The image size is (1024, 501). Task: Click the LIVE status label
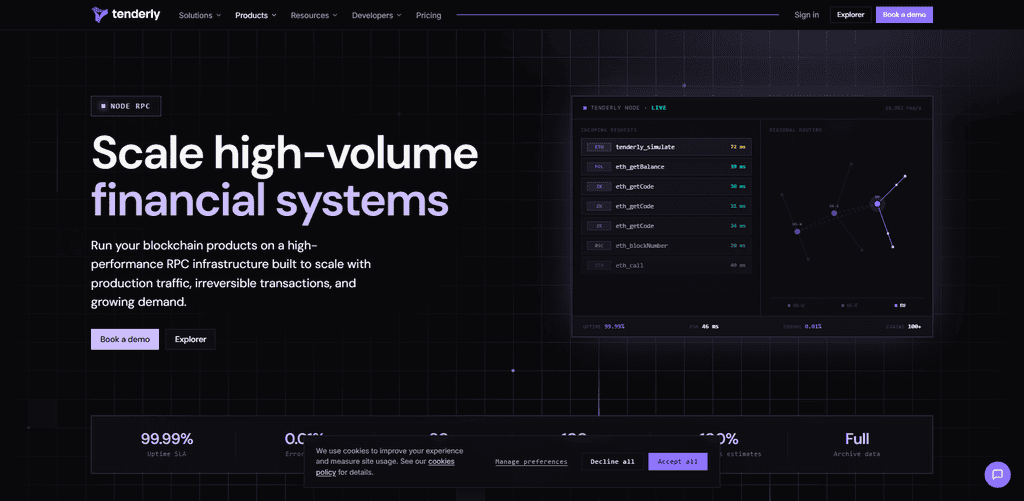tap(658, 108)
